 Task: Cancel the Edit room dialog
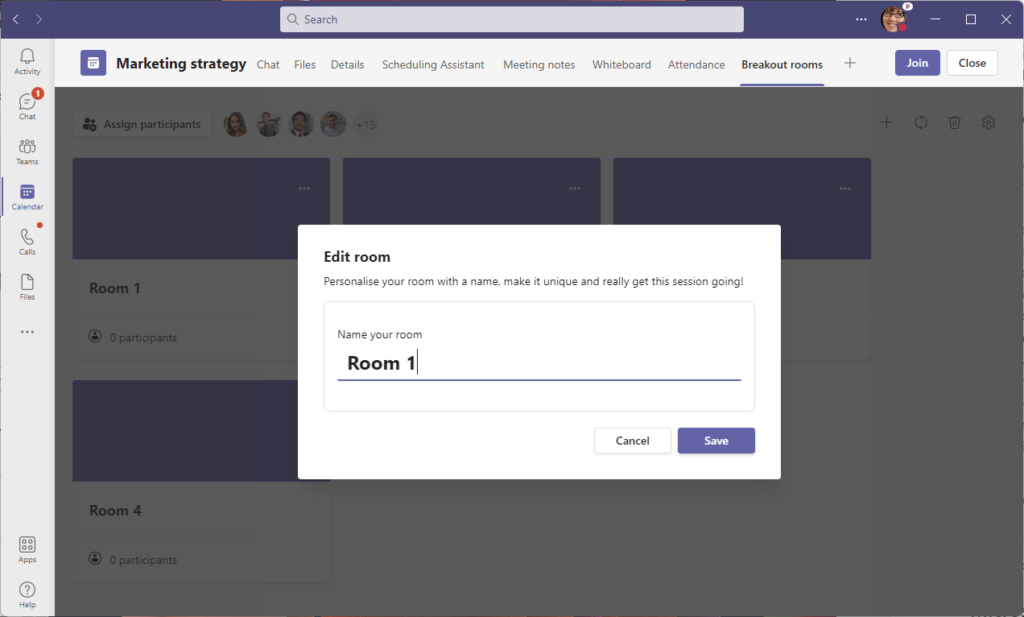tap(632, 441)
